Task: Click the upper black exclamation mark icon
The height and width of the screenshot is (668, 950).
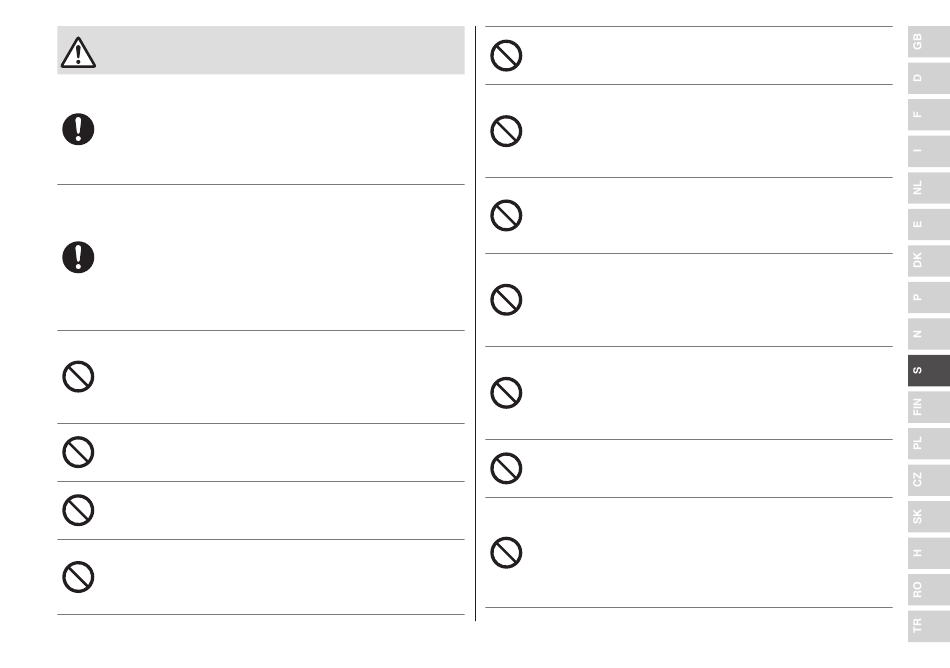Action: coord(78,129)
